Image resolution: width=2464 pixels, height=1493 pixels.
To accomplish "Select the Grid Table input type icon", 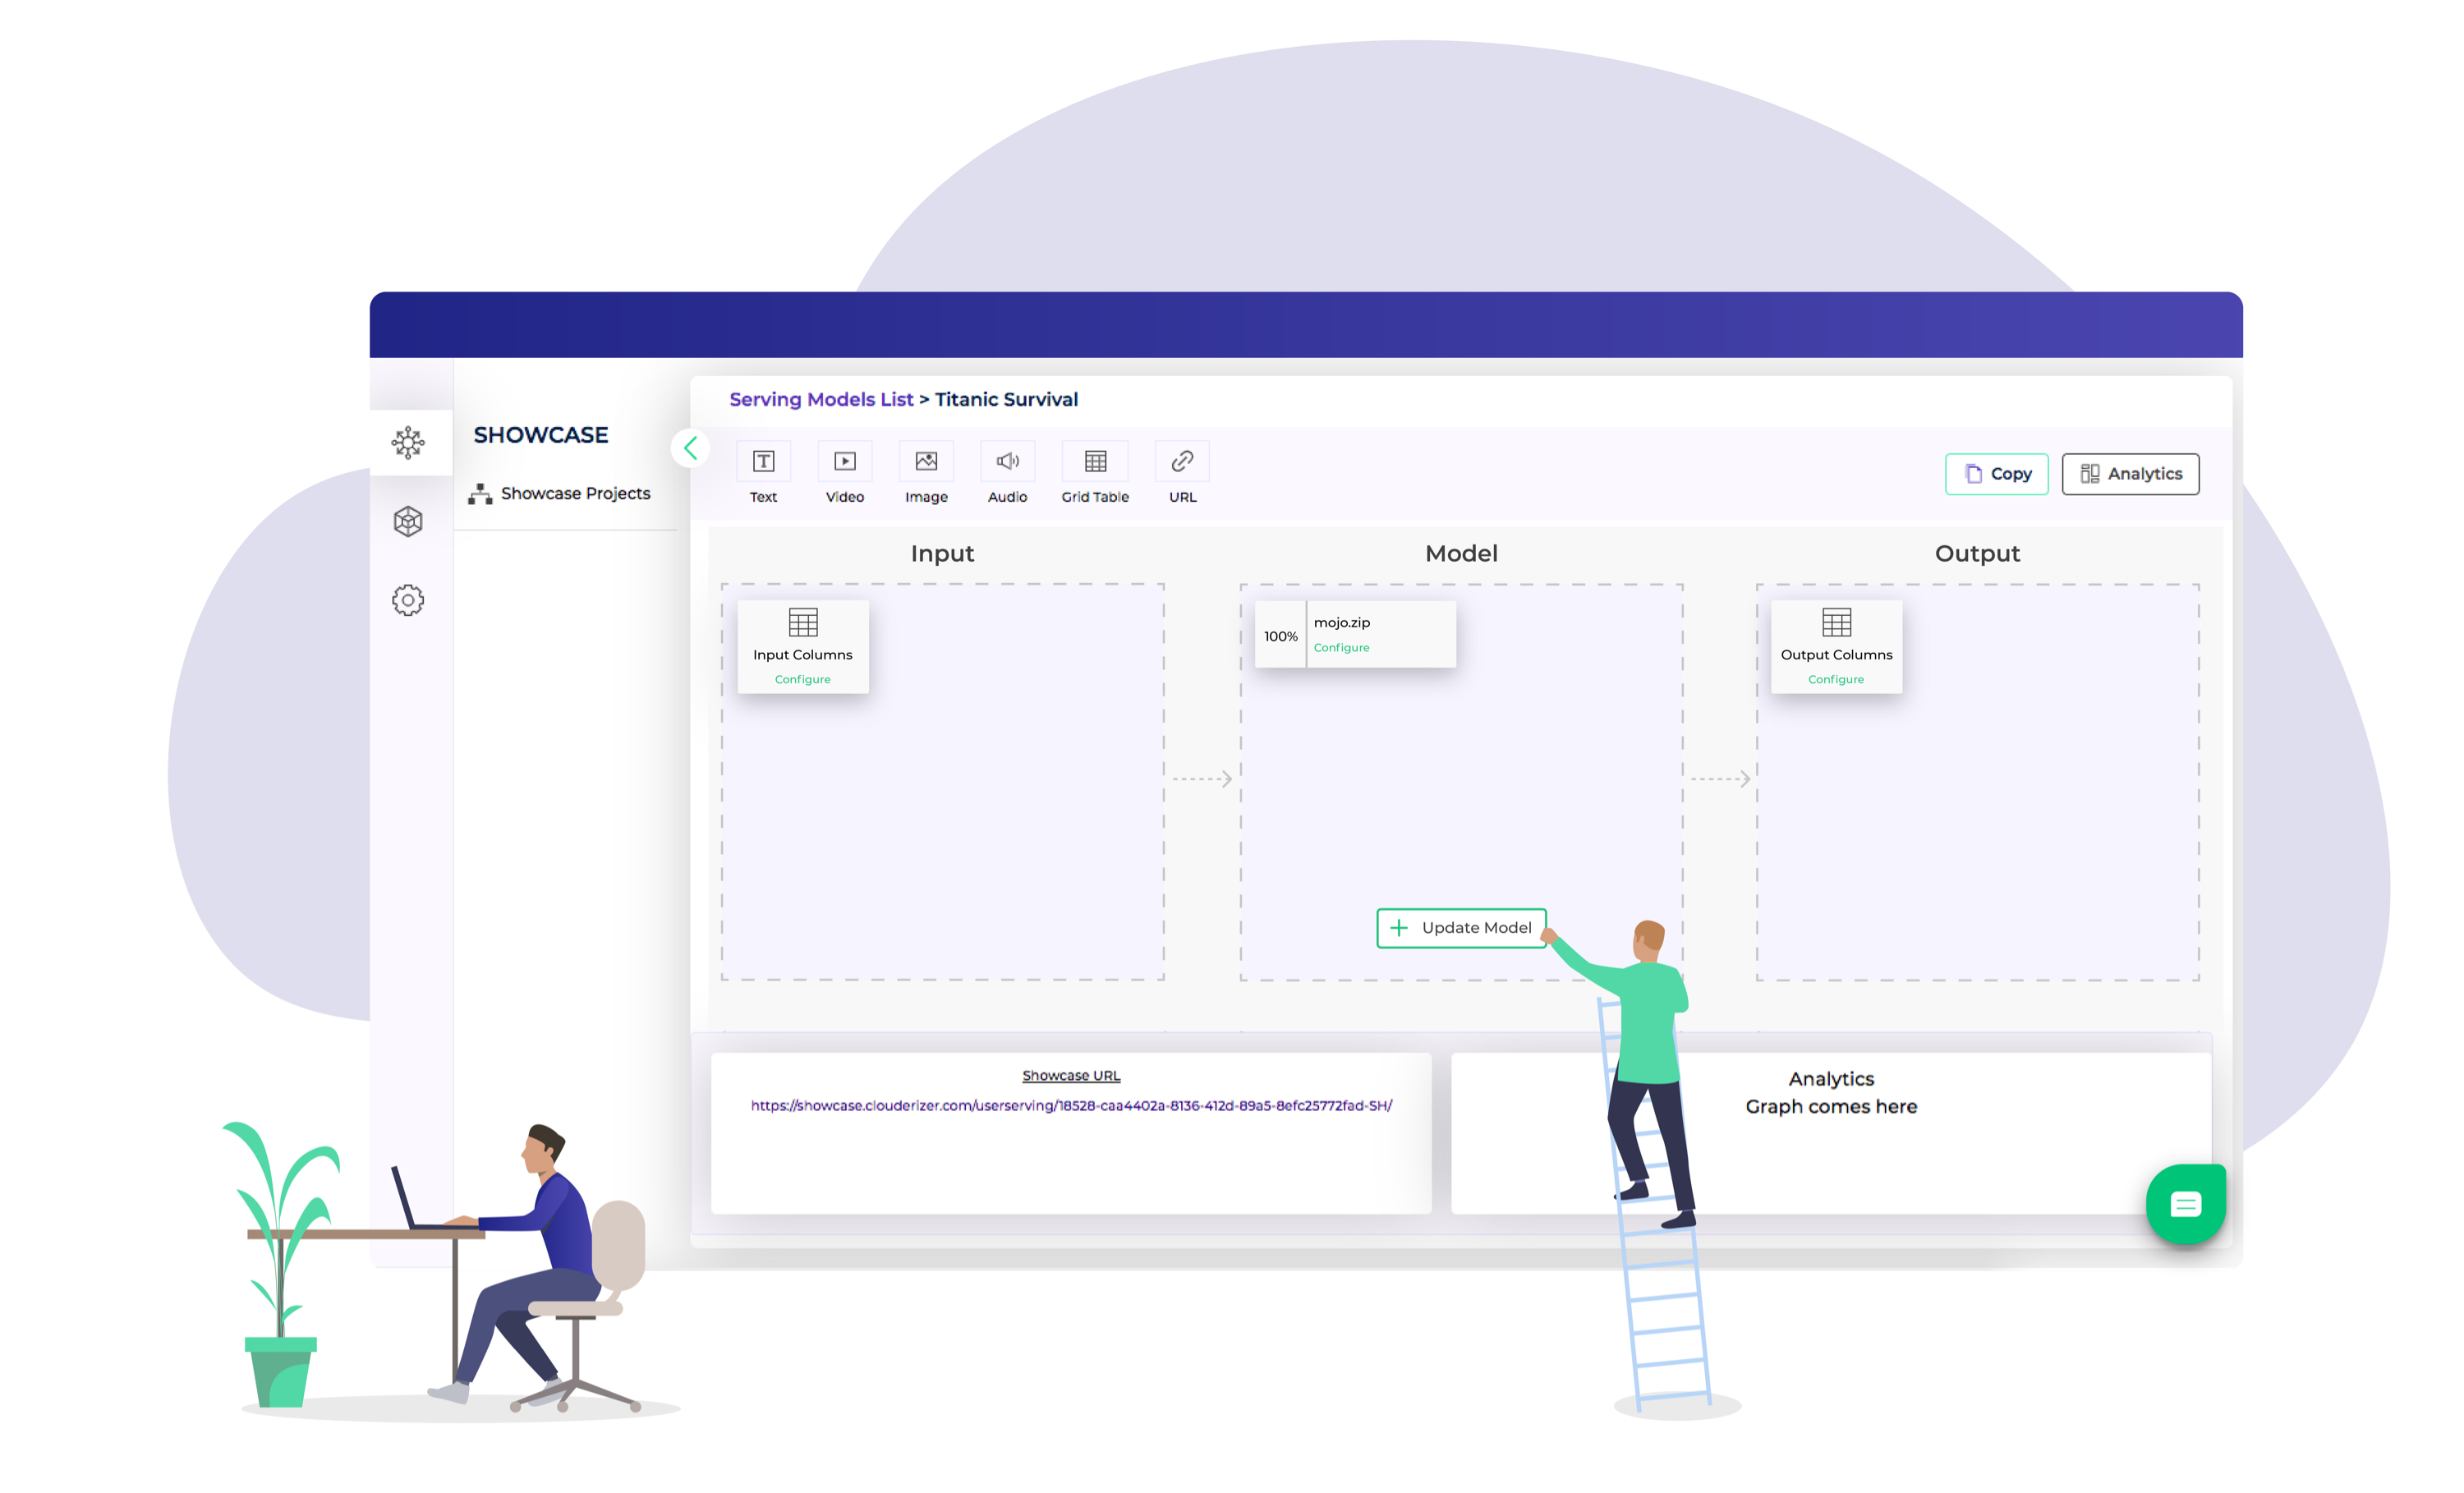I will (1094, 461).
